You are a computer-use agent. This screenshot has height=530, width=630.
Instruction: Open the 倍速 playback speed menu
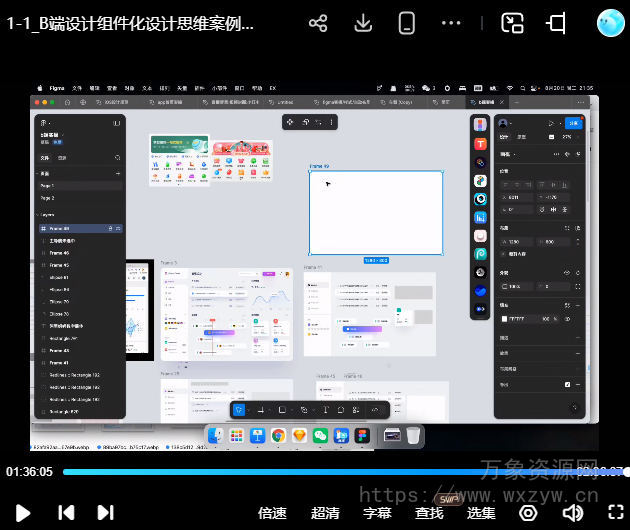272,513
